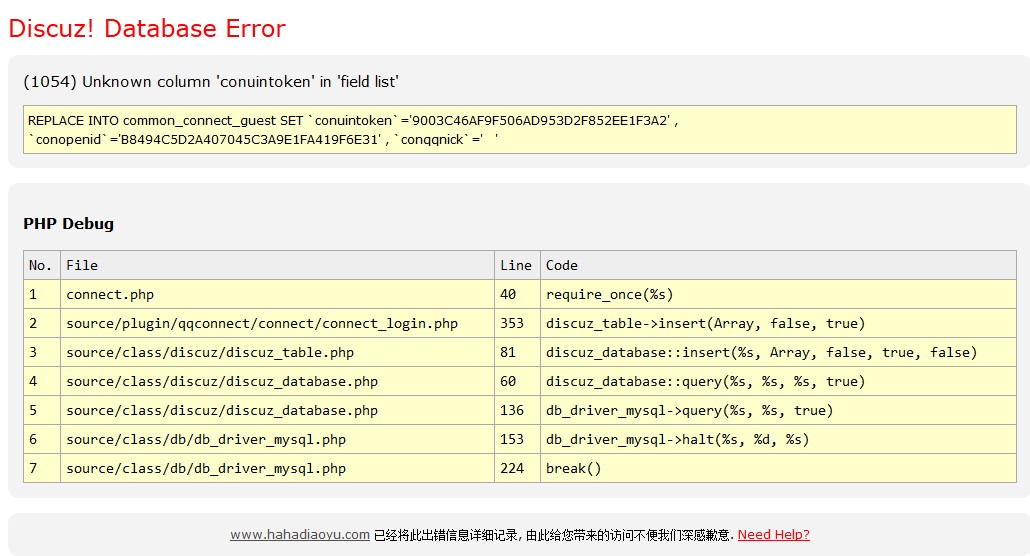Image resolution: width=1030 pixels, height=556 pixels.
Task: Select discuz_database.php path in row 5
Action: 277,410
